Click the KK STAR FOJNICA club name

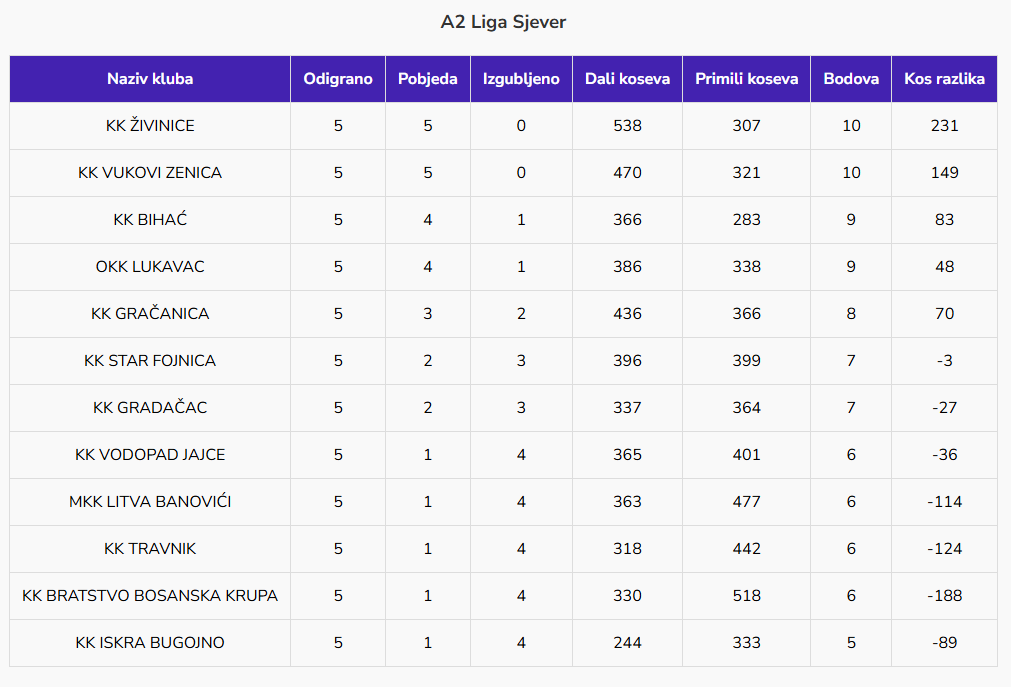tap(150, 361)
